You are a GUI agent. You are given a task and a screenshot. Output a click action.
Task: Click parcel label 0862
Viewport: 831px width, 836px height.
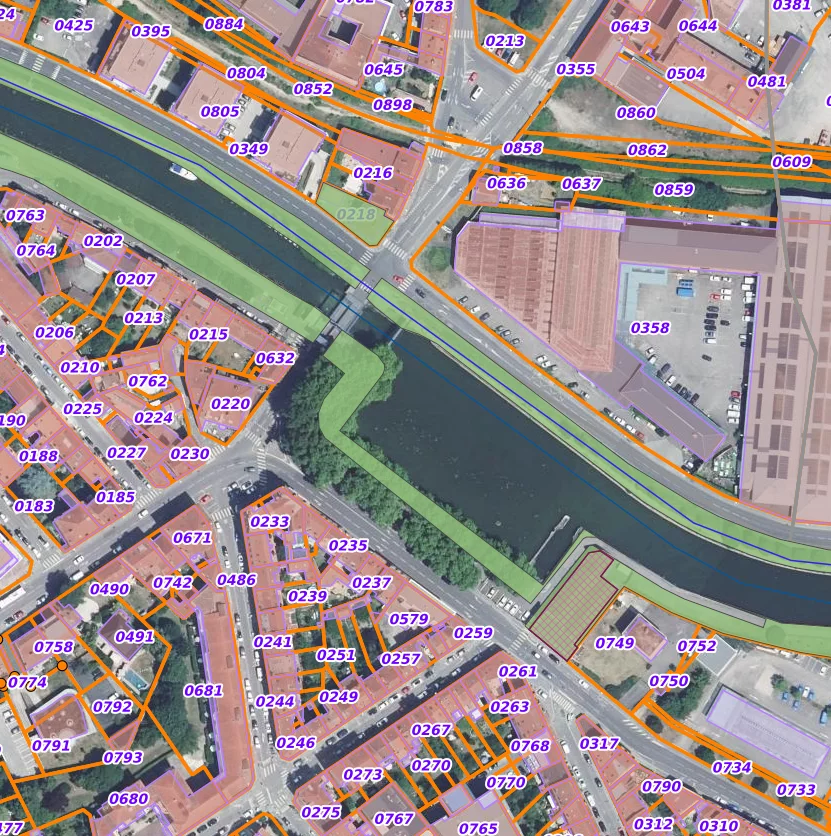[647, 150]
